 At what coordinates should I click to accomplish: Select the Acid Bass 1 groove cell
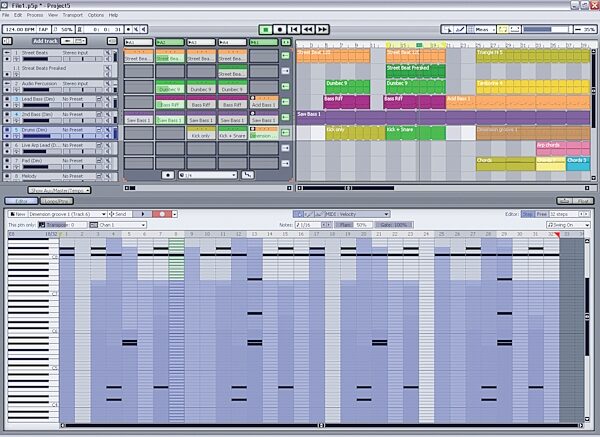click(x=264, y=102)
